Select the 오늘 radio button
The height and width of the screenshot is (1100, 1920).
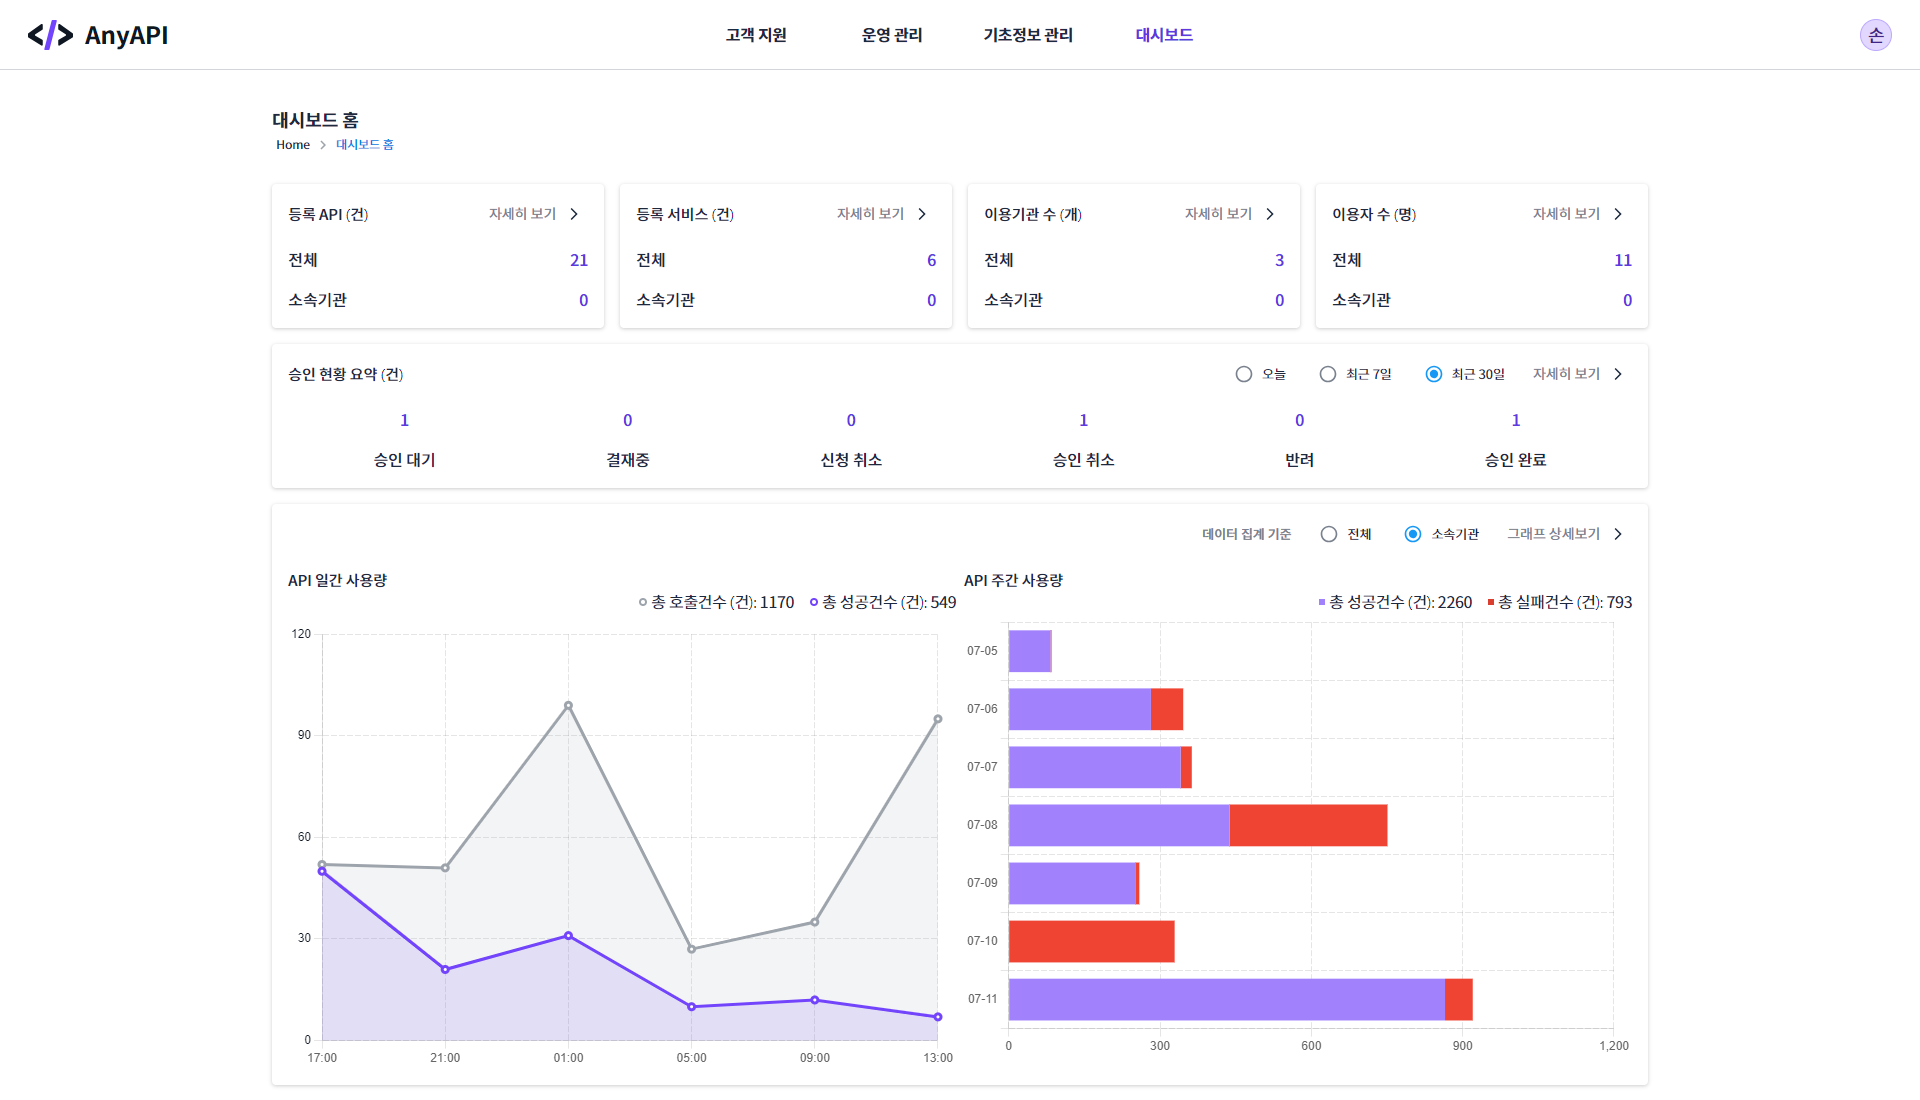click(x=1243, y=374)
